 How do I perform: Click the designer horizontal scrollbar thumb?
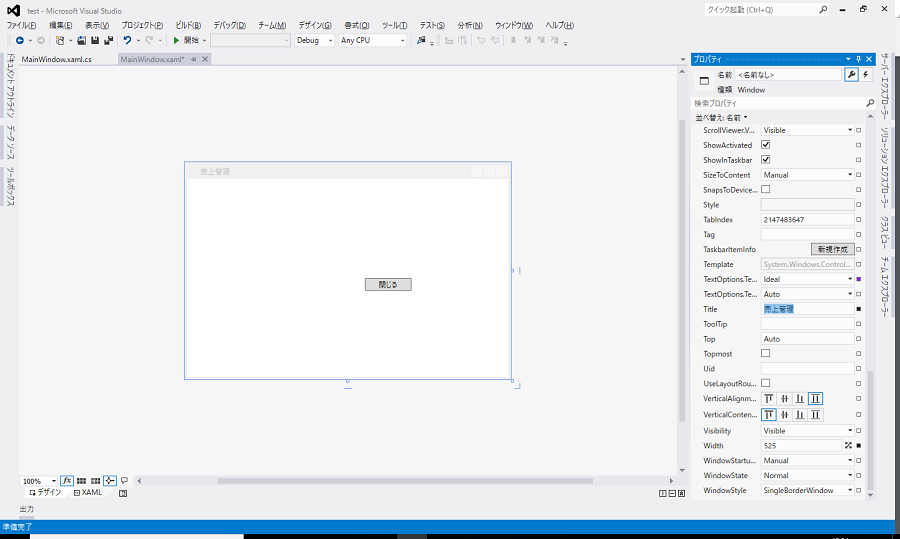(405, 481)
